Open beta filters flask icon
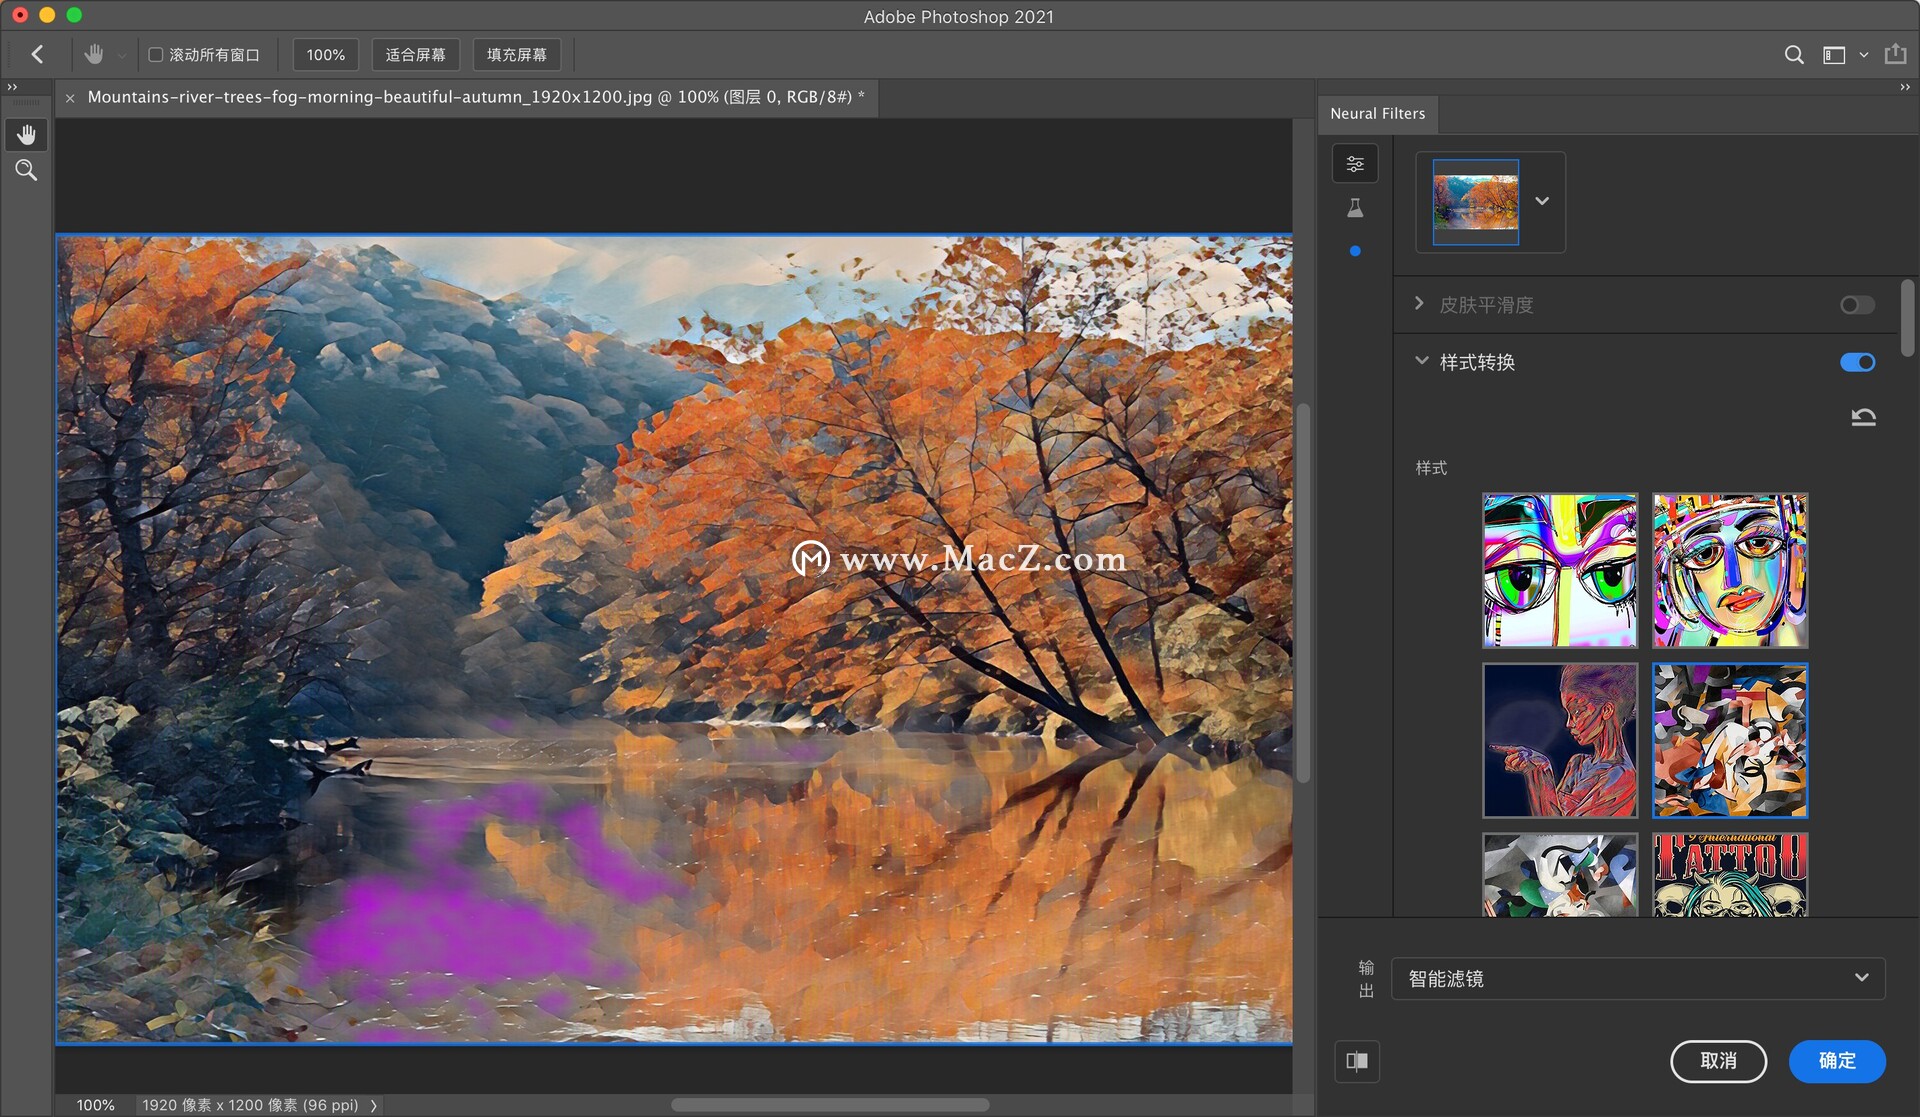Viewport: 1920px width, 1117px height. [1355, 208]
